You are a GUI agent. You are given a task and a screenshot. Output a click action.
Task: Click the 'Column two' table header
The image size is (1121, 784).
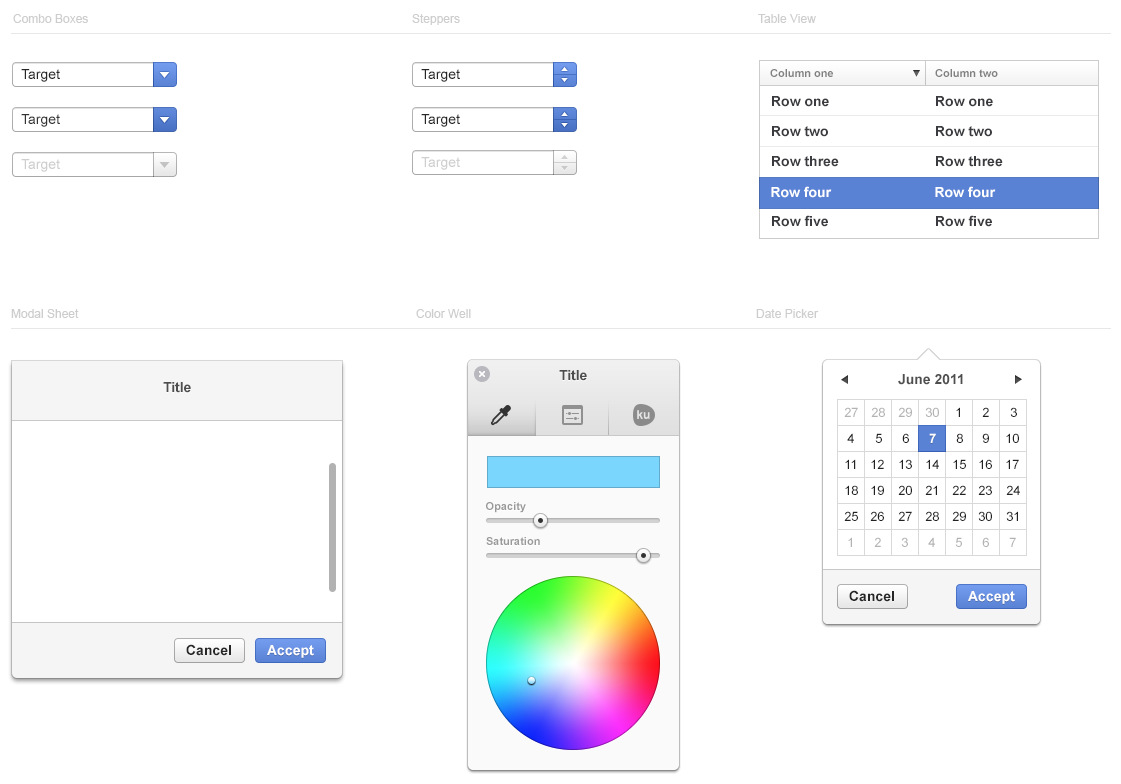[1012, 73]
